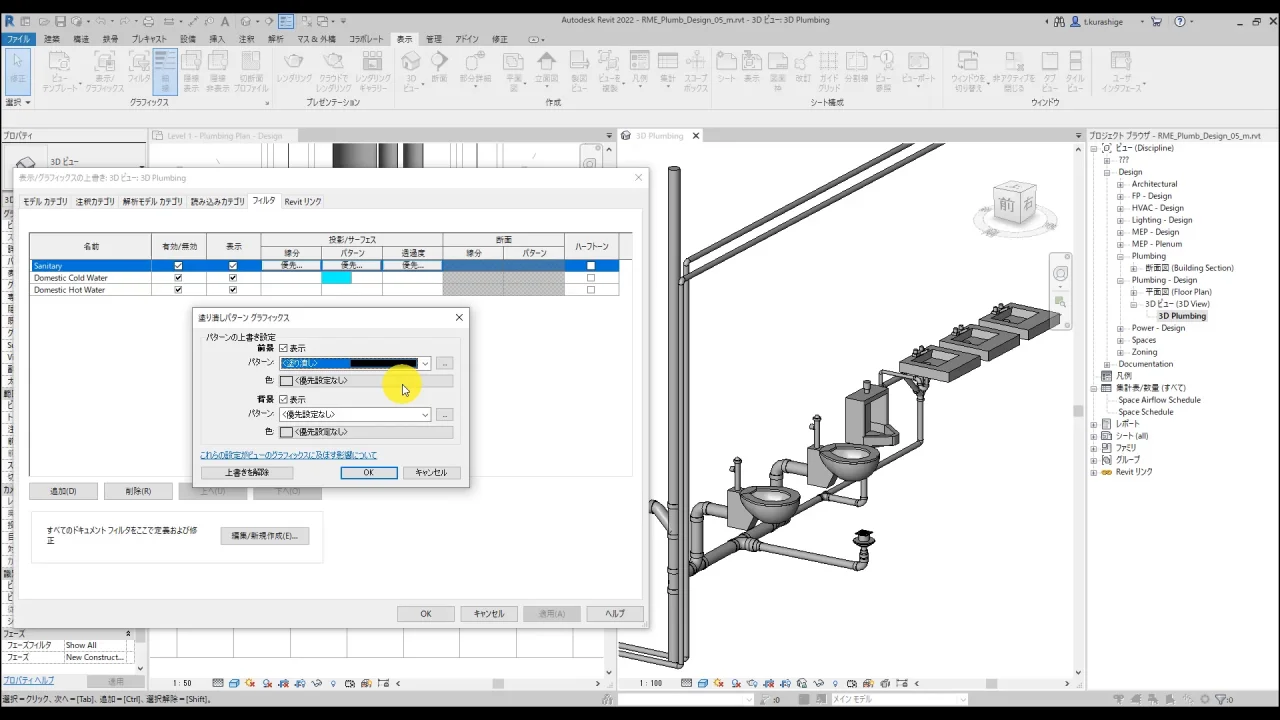
Task: Collapse the Plumbing - Design node
Action: point(1120,280)
